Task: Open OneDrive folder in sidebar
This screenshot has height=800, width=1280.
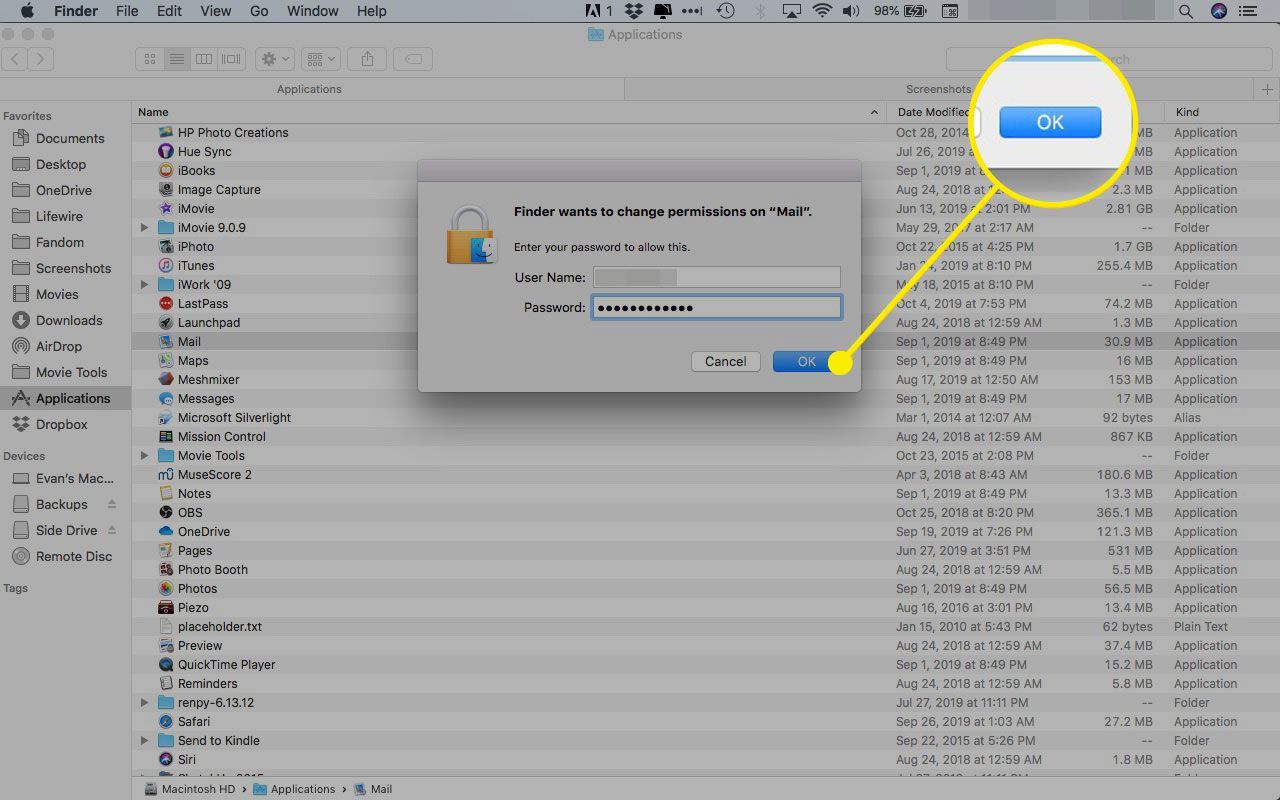Action: pos(65,190)
